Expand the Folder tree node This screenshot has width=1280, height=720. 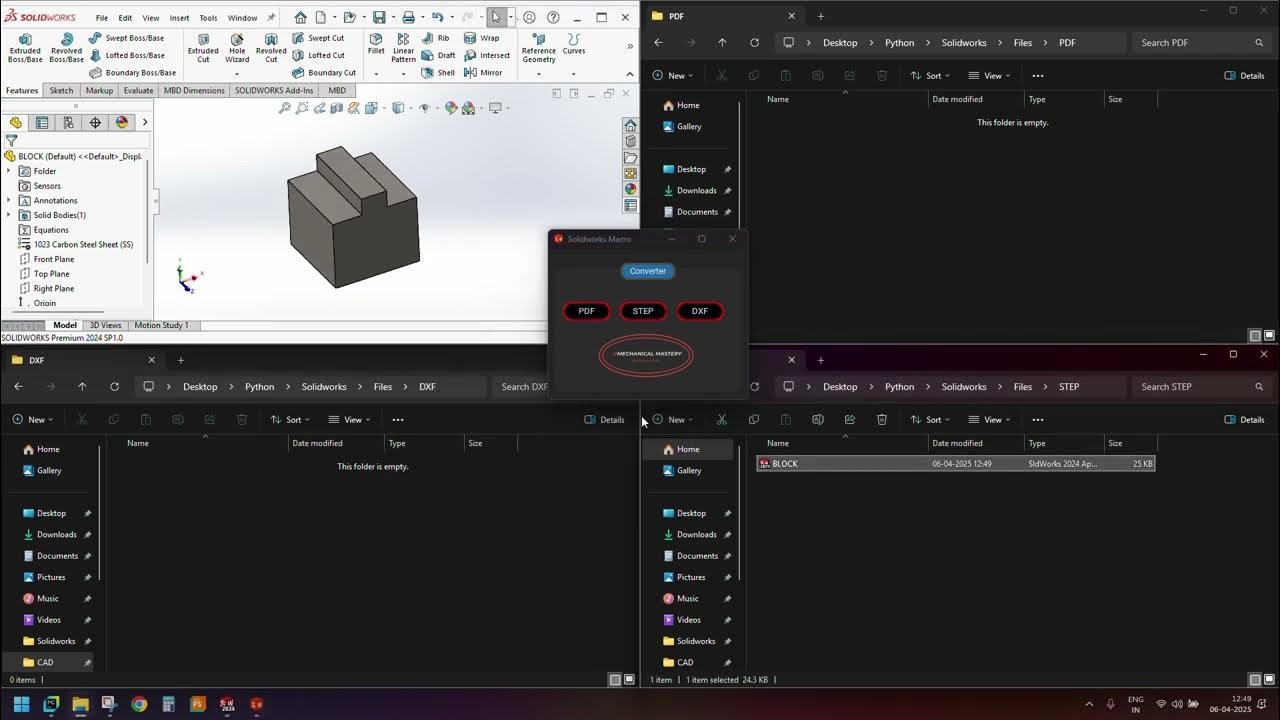pos(9,171)
